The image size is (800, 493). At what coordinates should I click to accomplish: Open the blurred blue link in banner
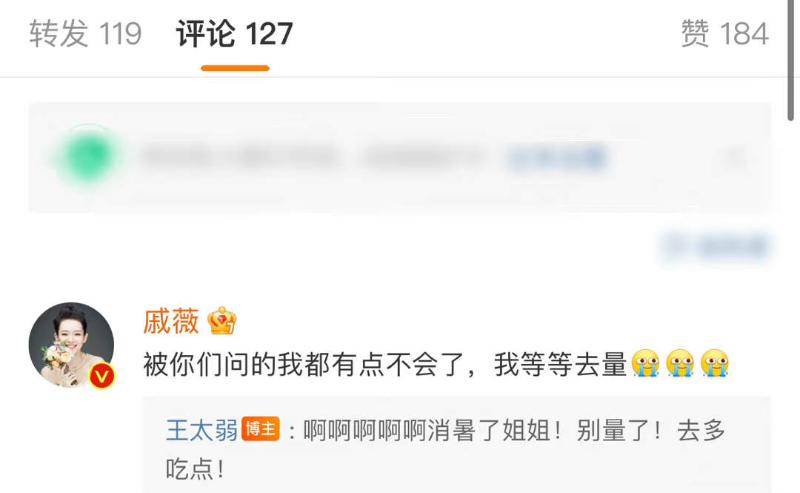point(557,157)
